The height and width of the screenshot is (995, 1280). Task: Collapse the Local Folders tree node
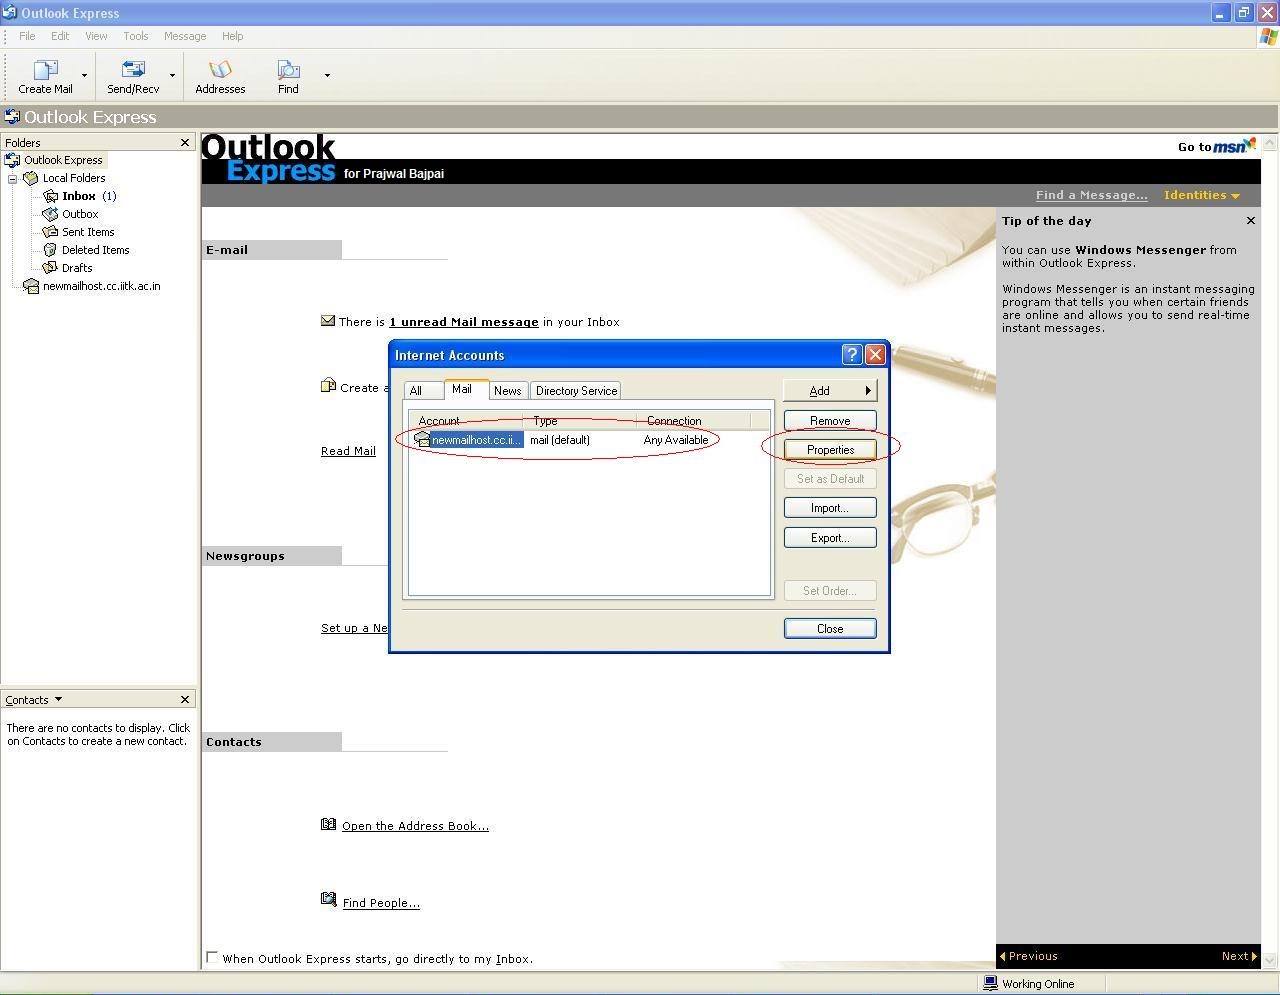[x=13, y=179]
